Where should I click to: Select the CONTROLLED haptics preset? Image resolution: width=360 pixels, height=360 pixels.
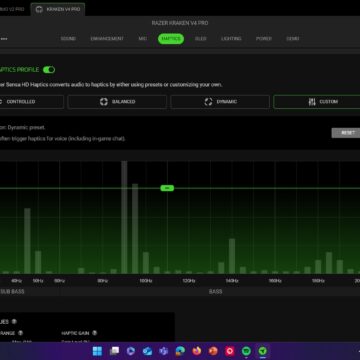32,102
